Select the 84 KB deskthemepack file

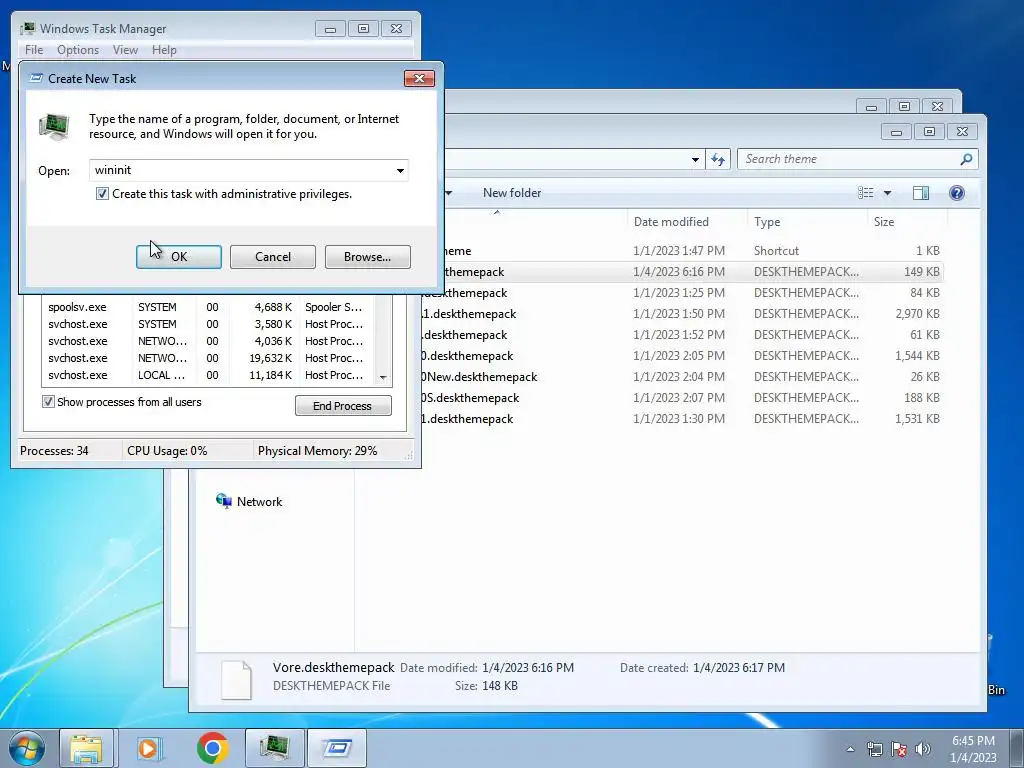682,293
